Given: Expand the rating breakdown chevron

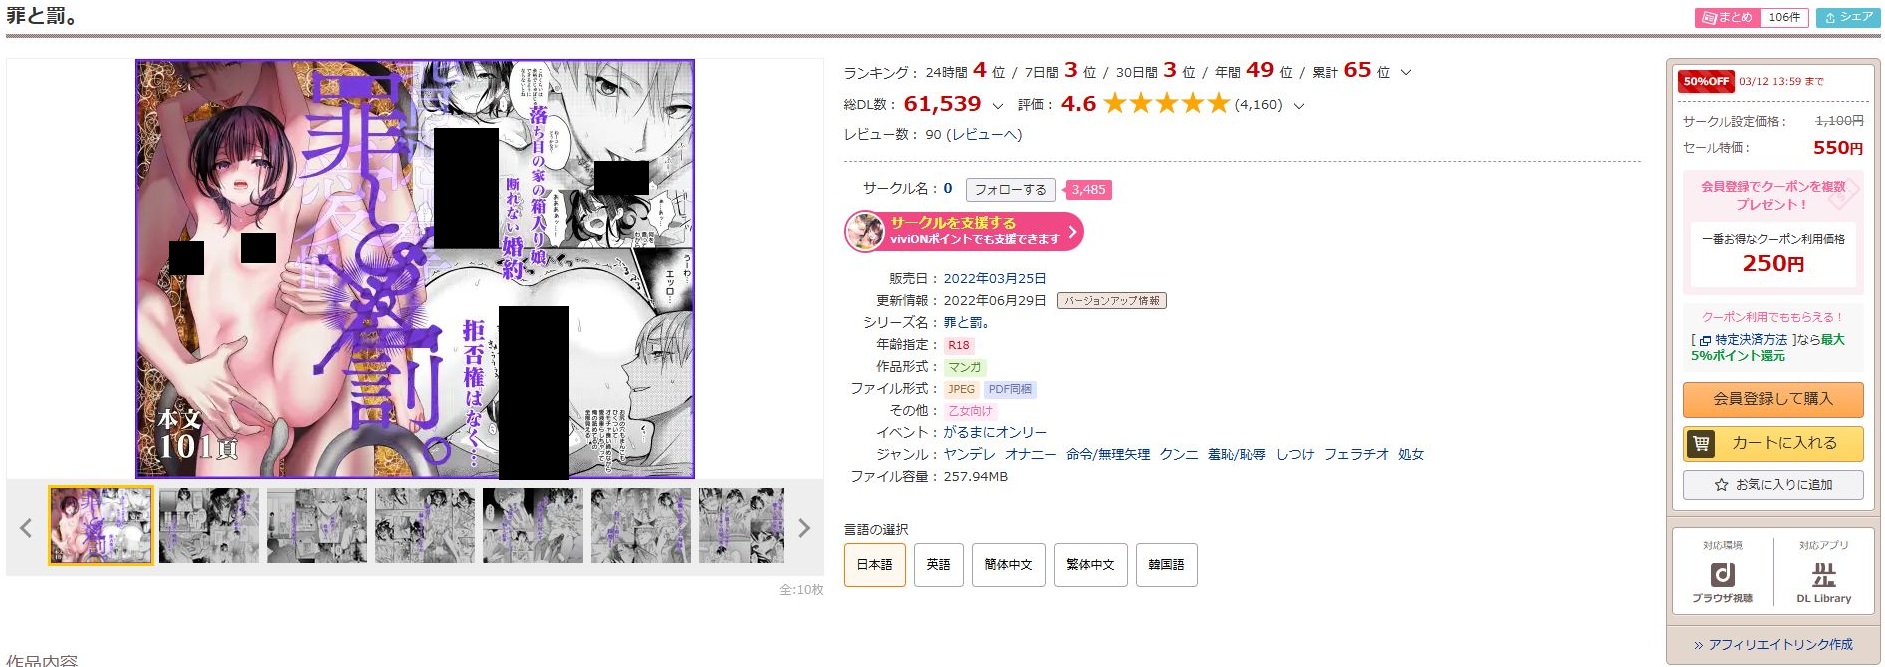Looking at the screenshot, I should [1299, 106].
